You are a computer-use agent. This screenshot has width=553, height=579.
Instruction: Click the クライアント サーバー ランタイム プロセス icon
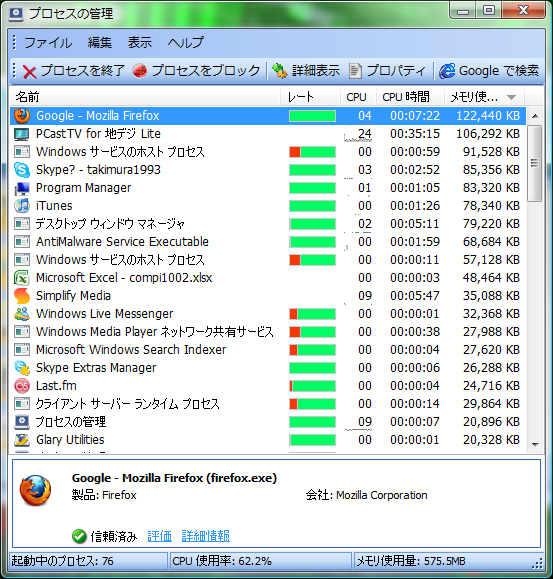22,404
